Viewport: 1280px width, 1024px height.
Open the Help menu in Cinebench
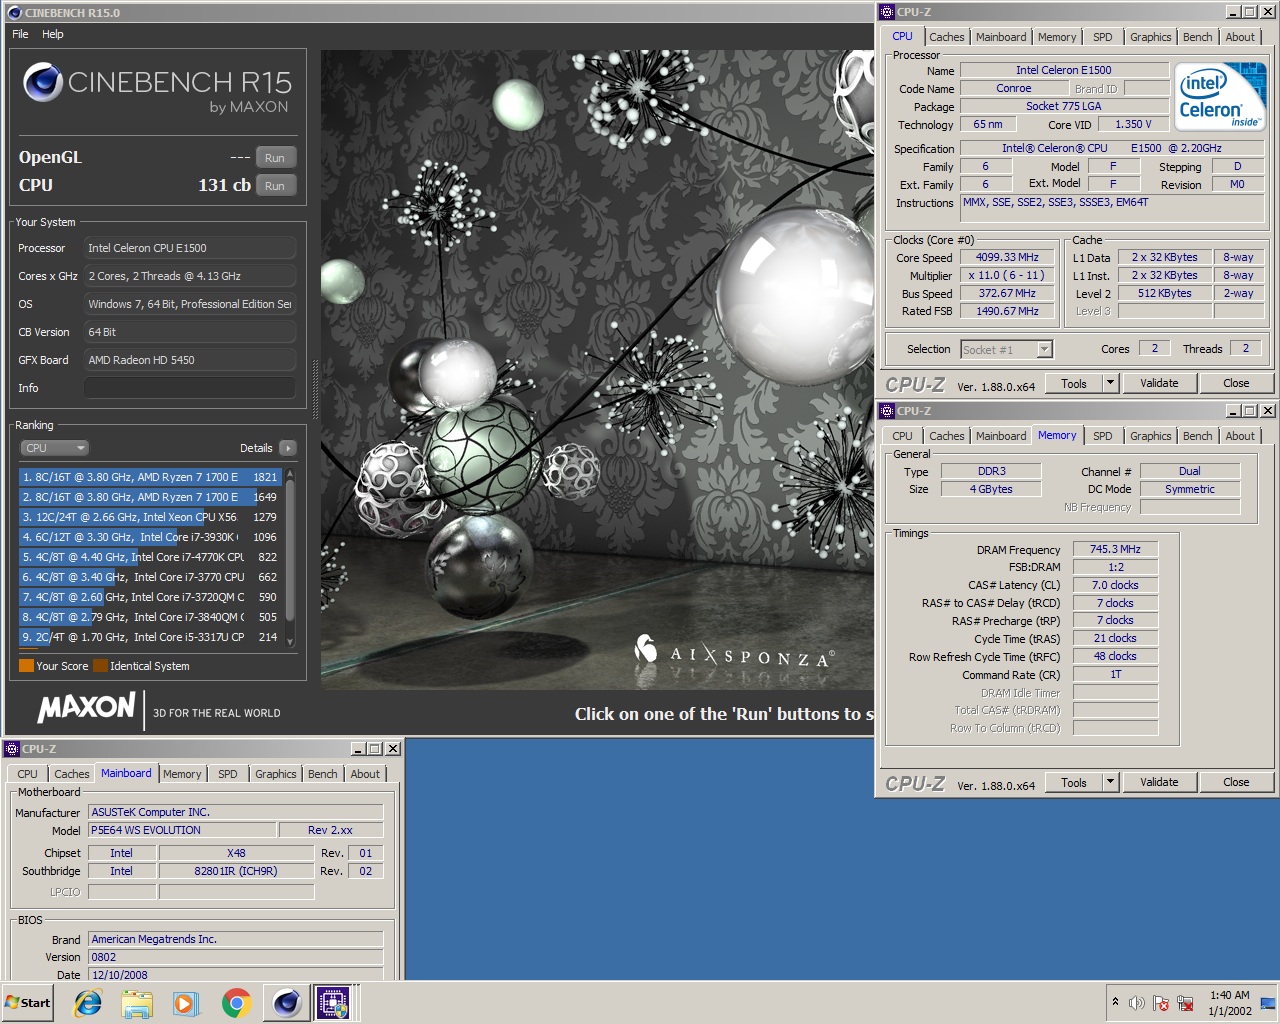tap(53, 34)
